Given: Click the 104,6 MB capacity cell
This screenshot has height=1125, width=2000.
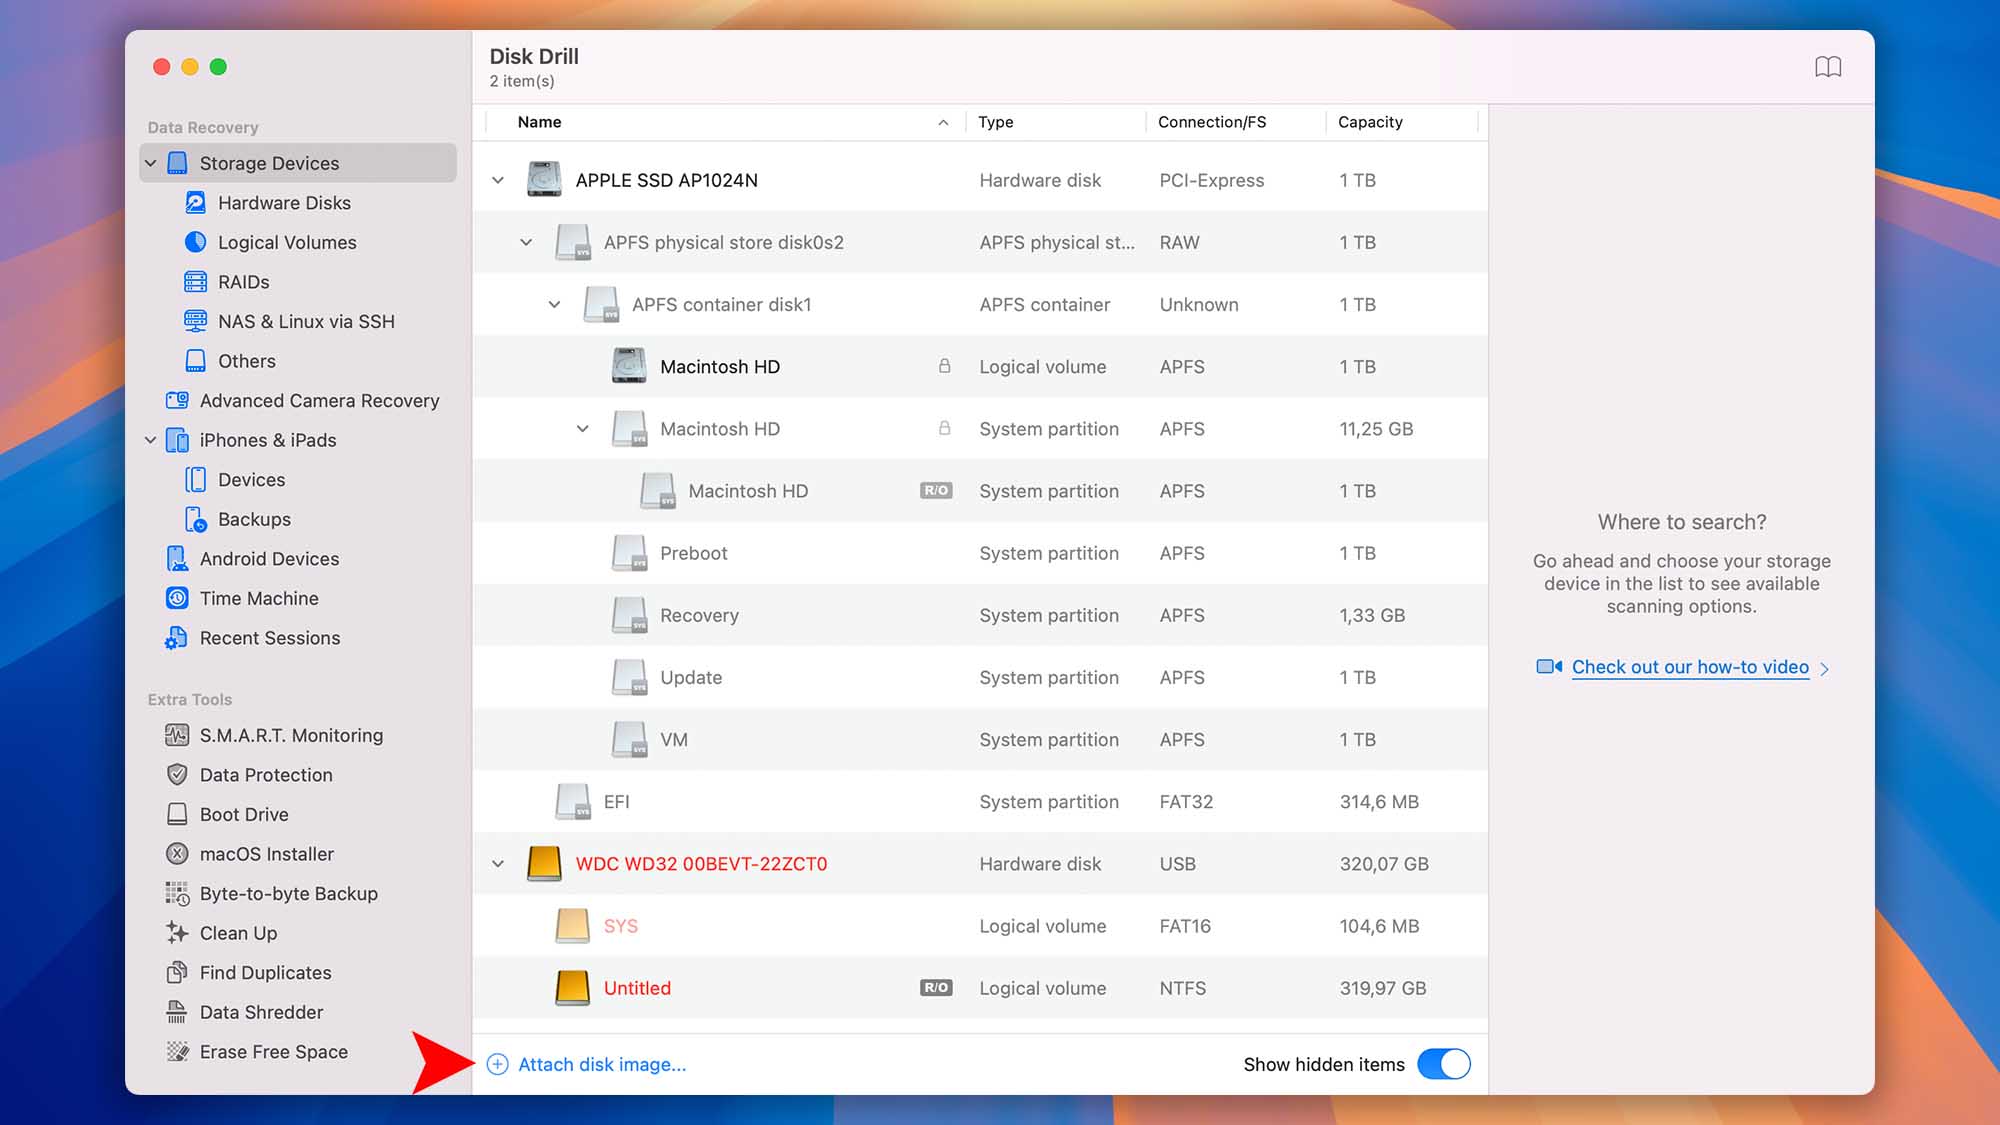Looking at the screenshot, I should pyautogui.click(x=1379, y=926).
